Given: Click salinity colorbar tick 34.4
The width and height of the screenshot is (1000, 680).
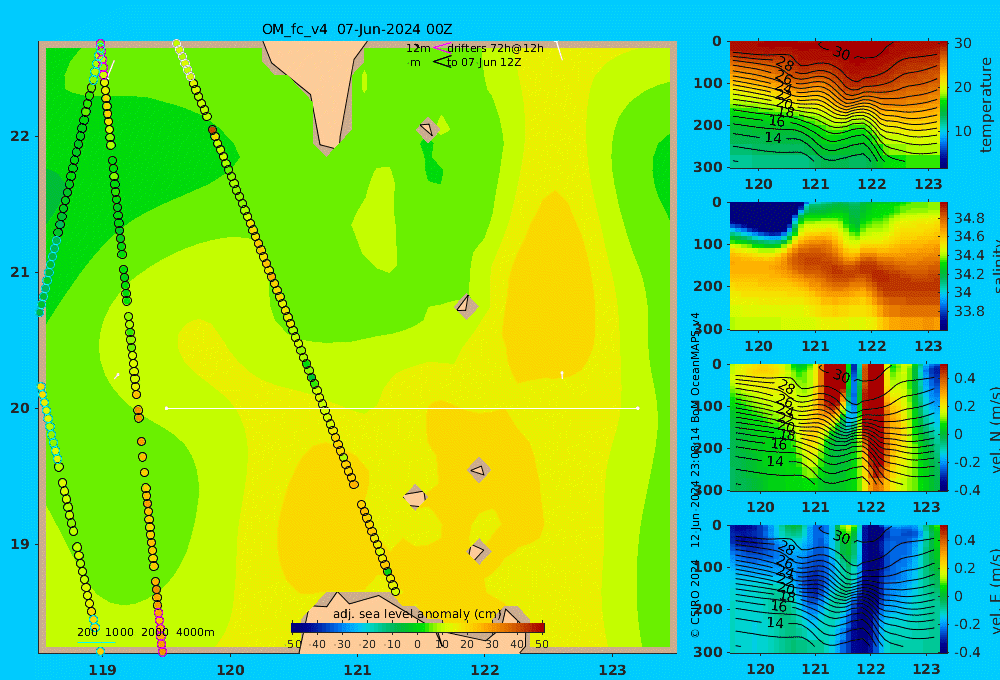Looking at the screenshot, I should 969,255.
